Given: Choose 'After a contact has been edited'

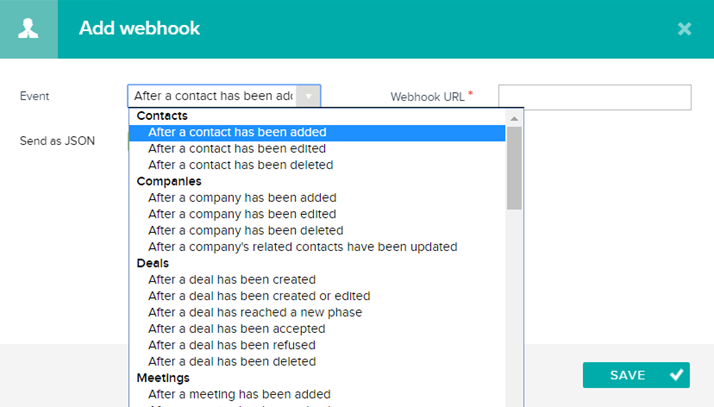Looking at the screenshot, I should point(239,148).
